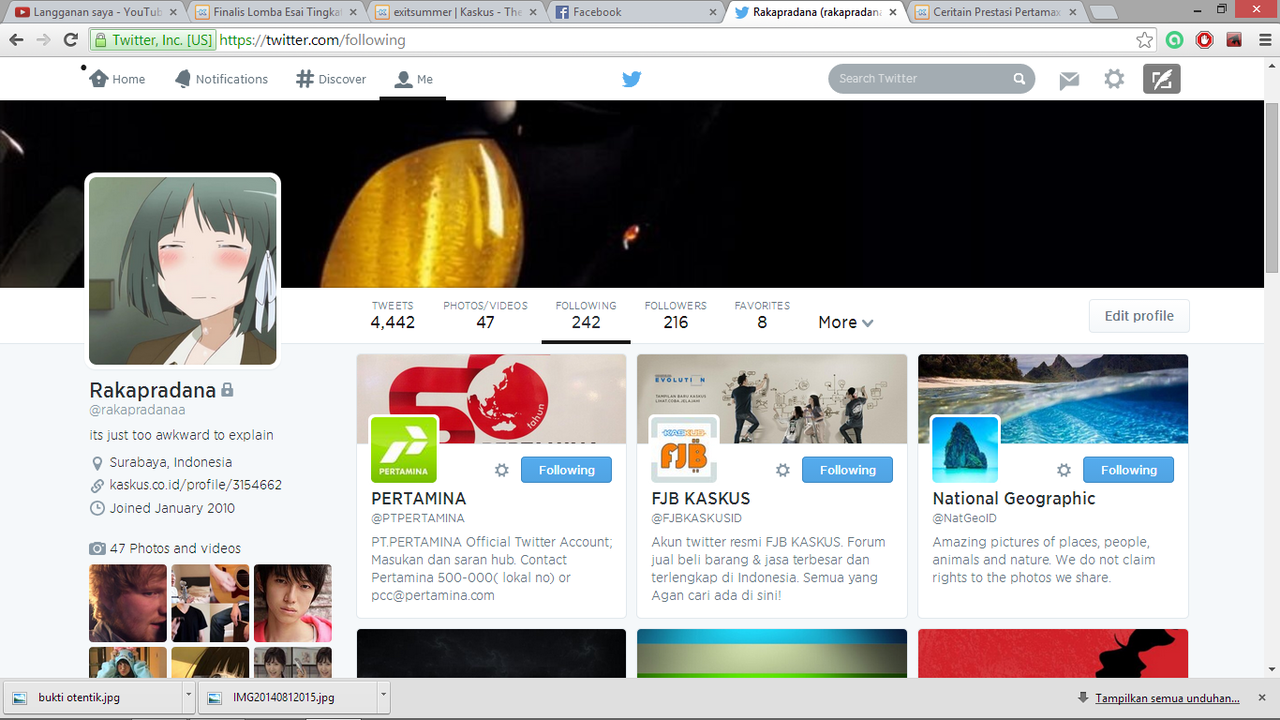Open the IMG20140812015.jpg download

click(x=287, y=697)
